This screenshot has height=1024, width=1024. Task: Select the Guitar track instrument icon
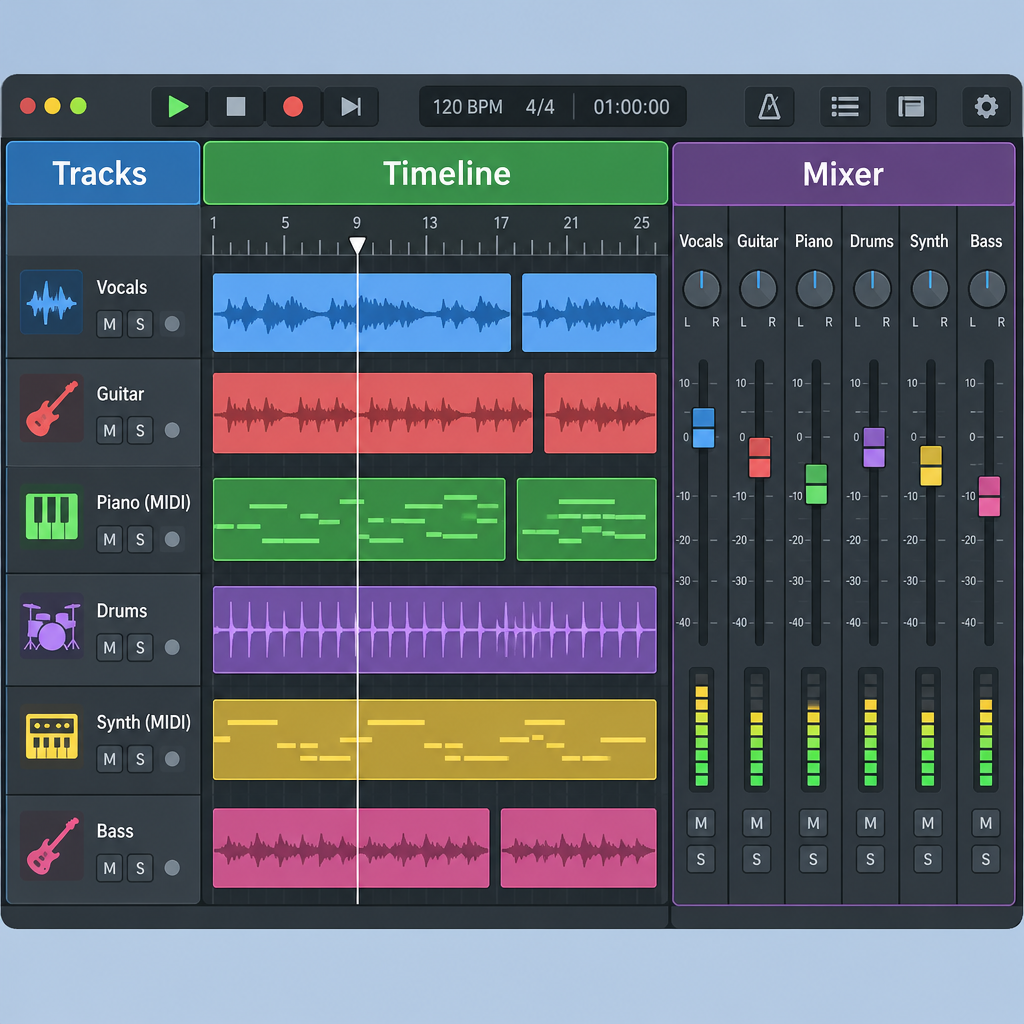tap(52, 408)
